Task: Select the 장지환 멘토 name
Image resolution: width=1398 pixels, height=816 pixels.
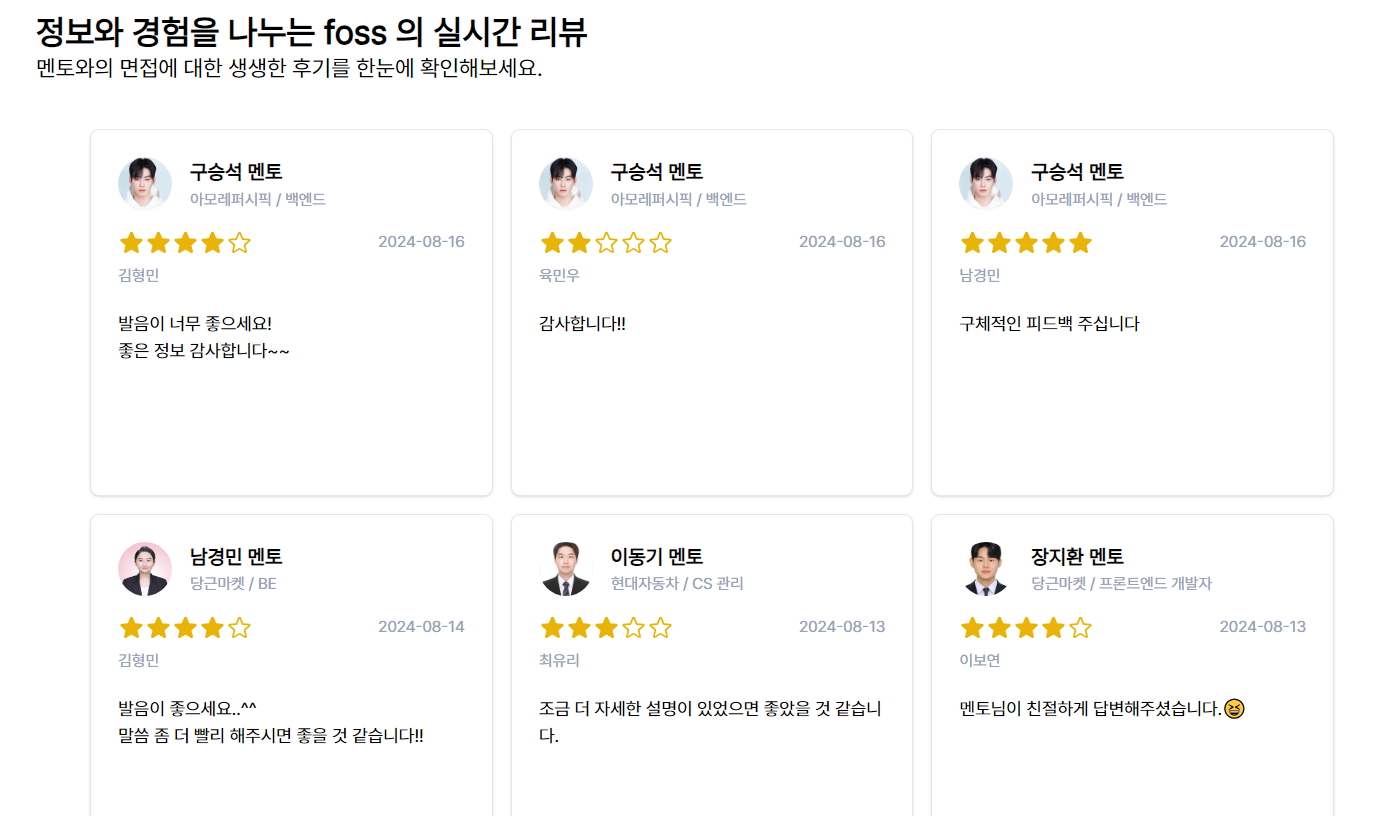Action: pyautogui.click(x=1077, y=557)
